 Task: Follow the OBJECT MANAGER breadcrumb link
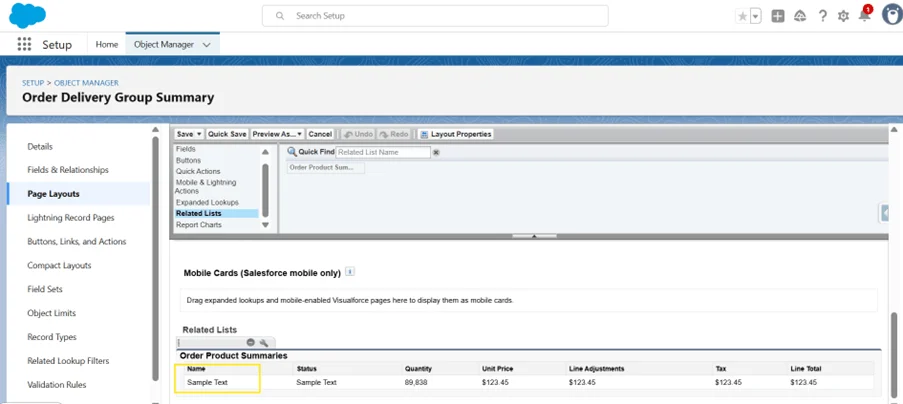pyautogui.click(x=86, y=83)
